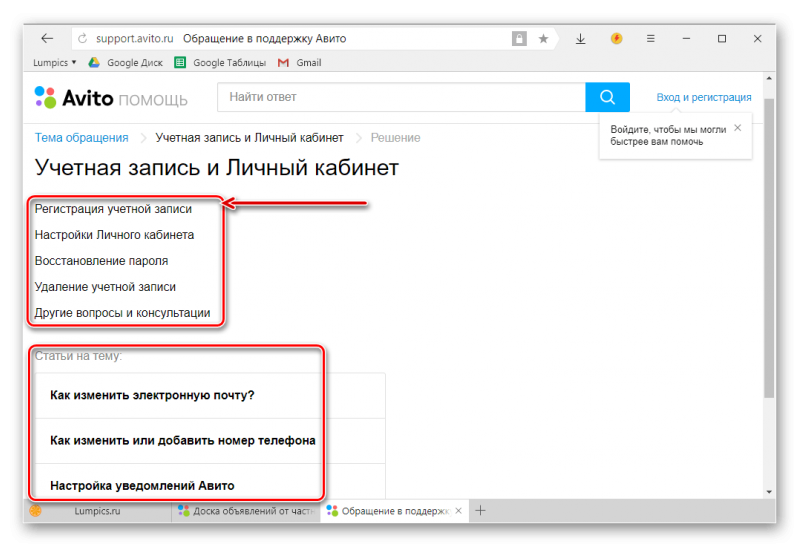Switch to the Lumpics.ru tab

coord(97,511)
